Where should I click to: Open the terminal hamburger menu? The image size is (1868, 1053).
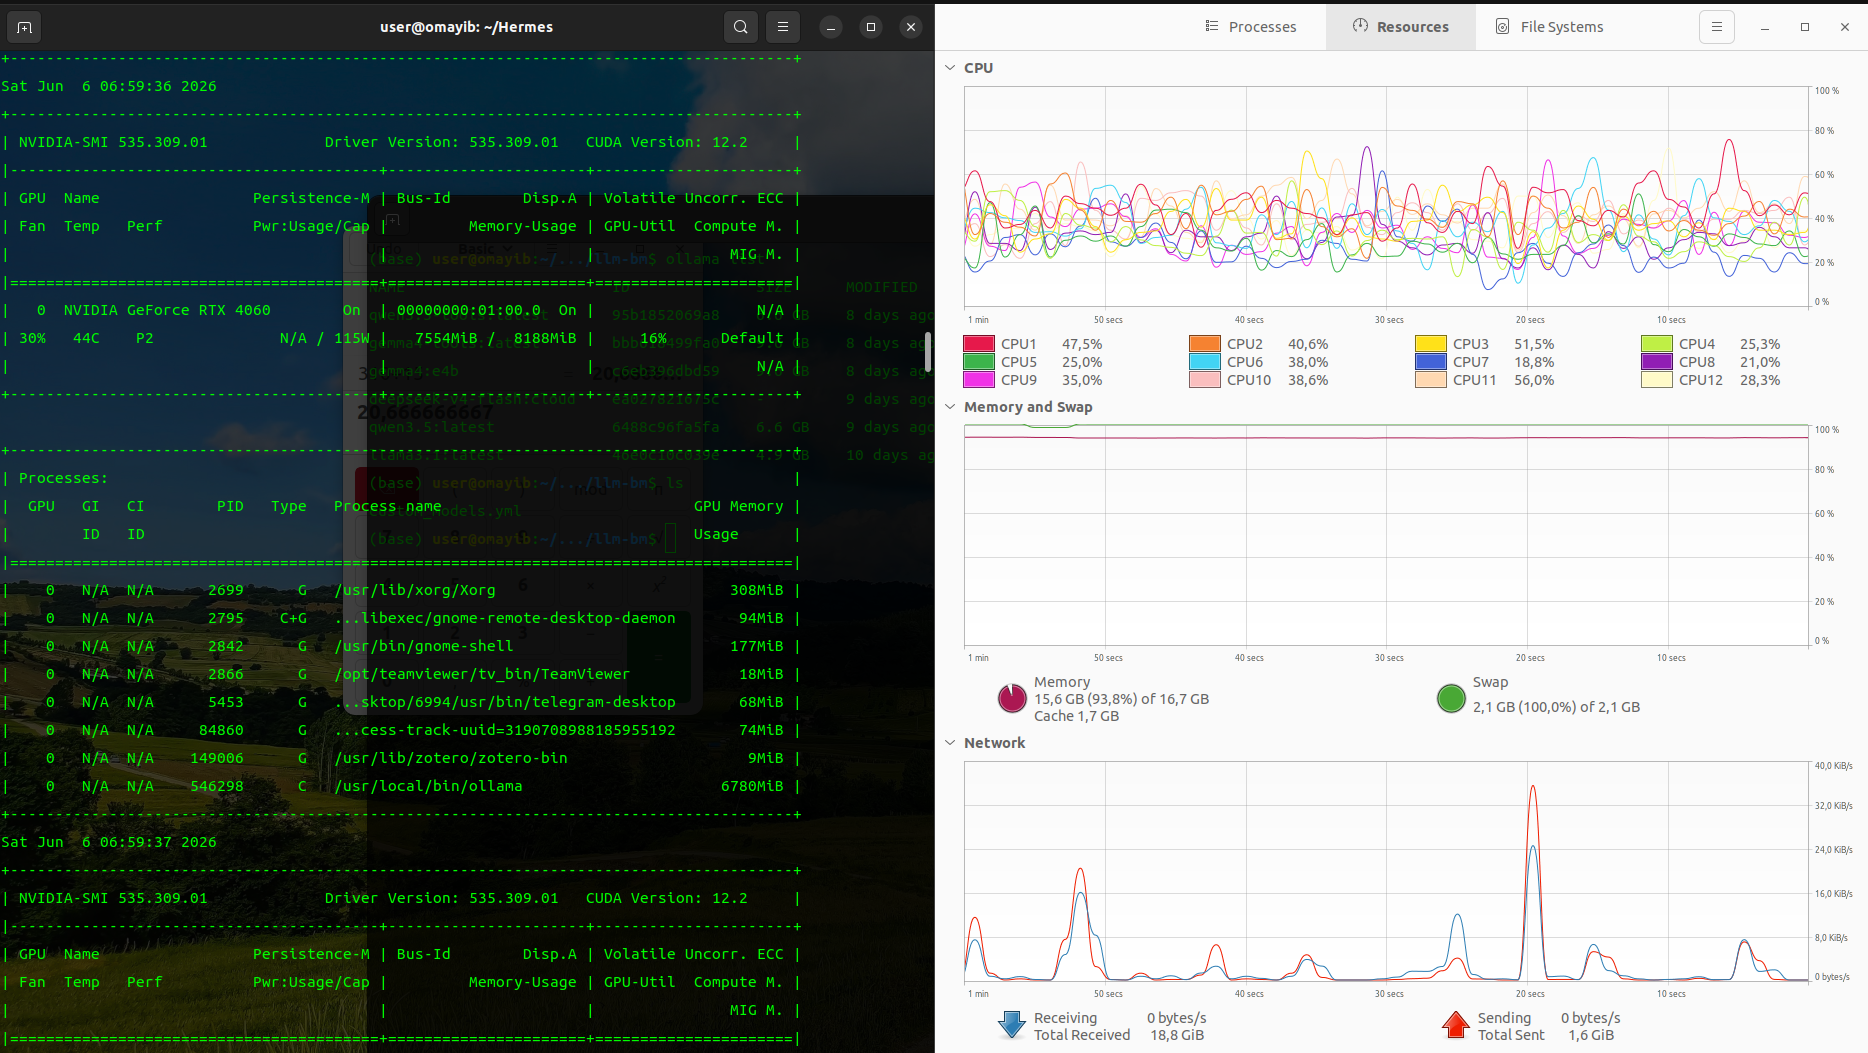(x=783, y=27)
